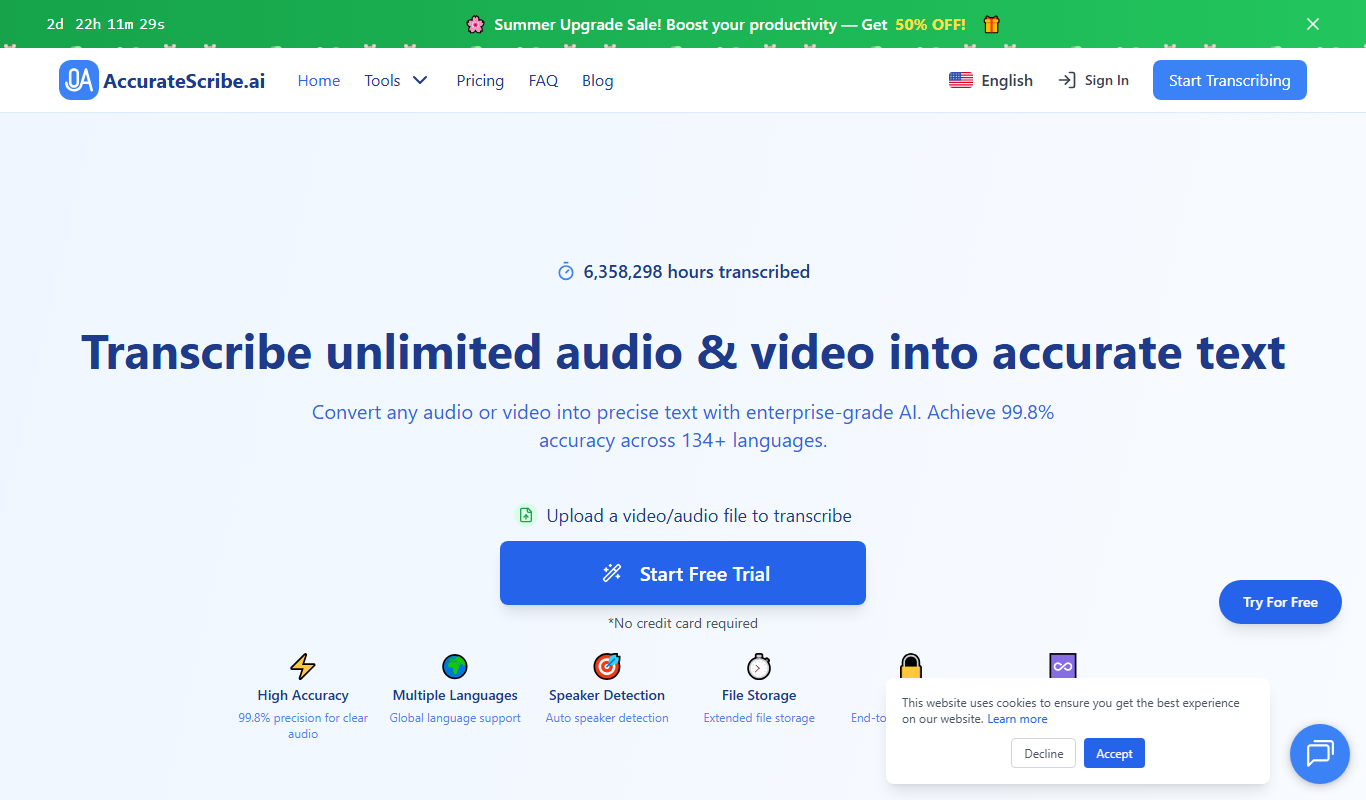This screenshot has width=1366, height=800.
Task: Click the Extended file storage description
Action: click(759, 718)
